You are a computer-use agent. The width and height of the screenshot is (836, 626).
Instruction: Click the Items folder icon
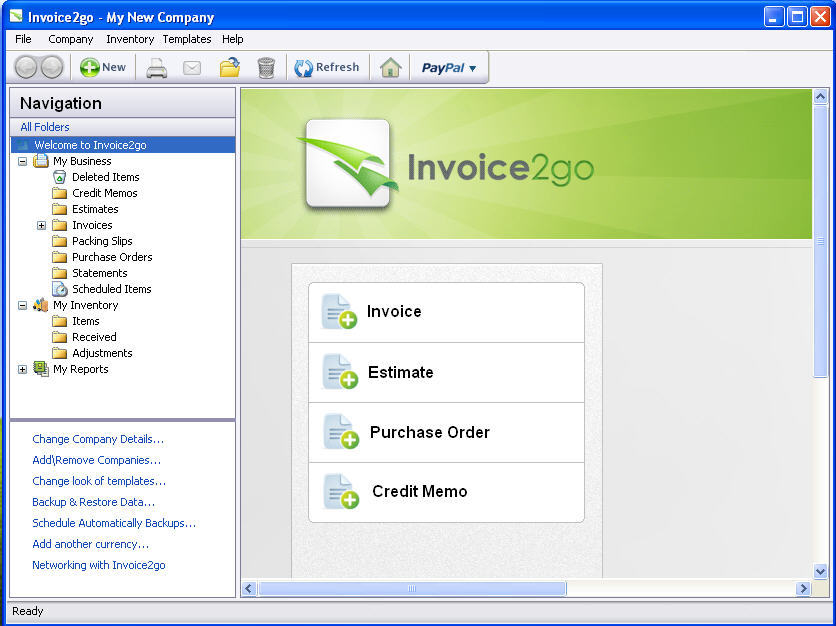60,321
